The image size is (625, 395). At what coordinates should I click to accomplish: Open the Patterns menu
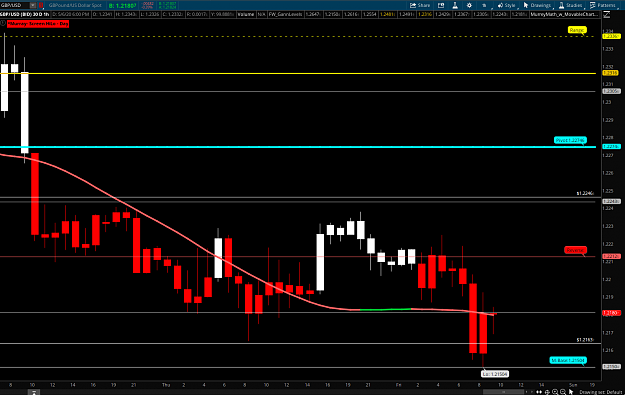[603, 5]
